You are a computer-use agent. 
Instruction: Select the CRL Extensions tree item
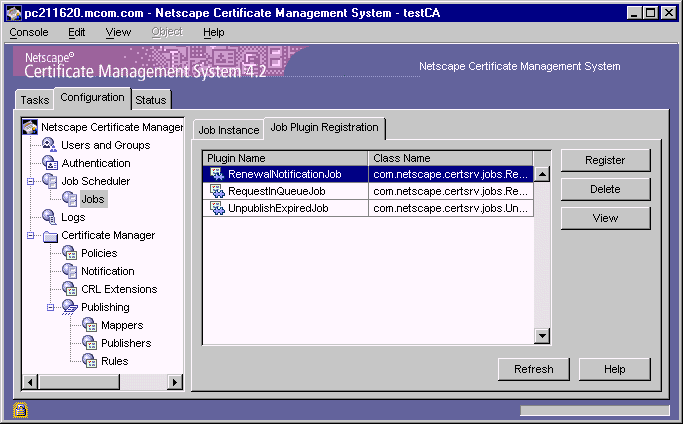point(119,289)
